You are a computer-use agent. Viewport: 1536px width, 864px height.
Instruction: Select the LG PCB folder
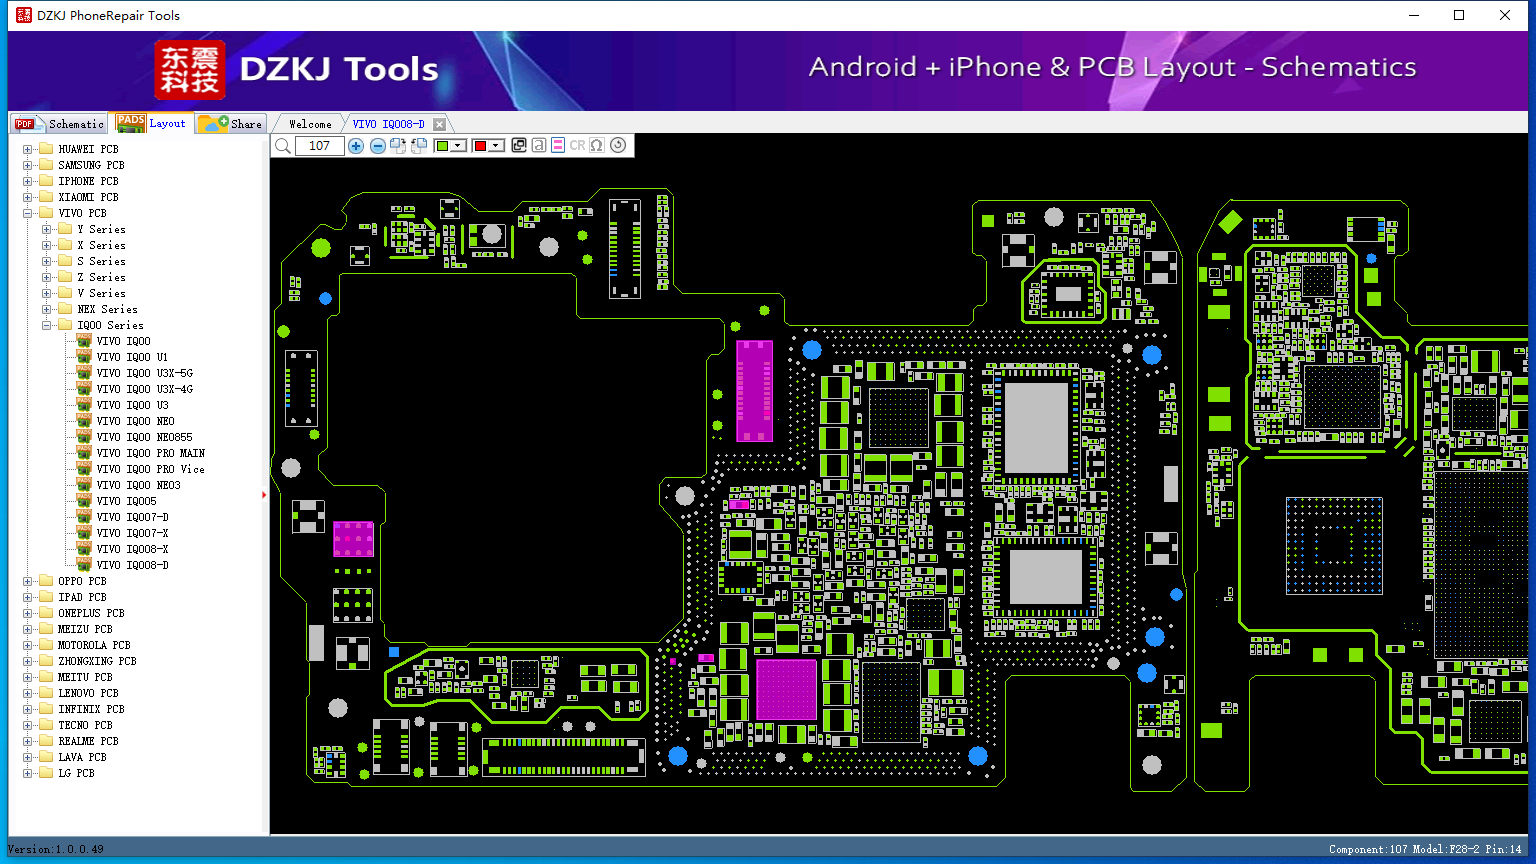coord(76,773)
